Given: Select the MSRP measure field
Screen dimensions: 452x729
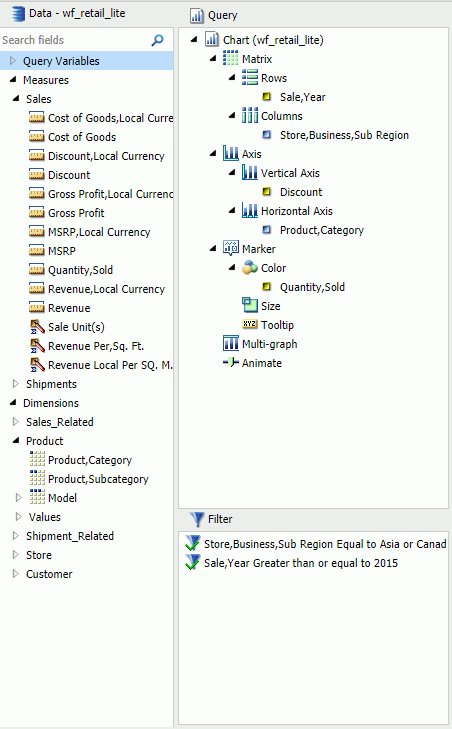Looking at the screenshot, I should [x=62, y=251].
